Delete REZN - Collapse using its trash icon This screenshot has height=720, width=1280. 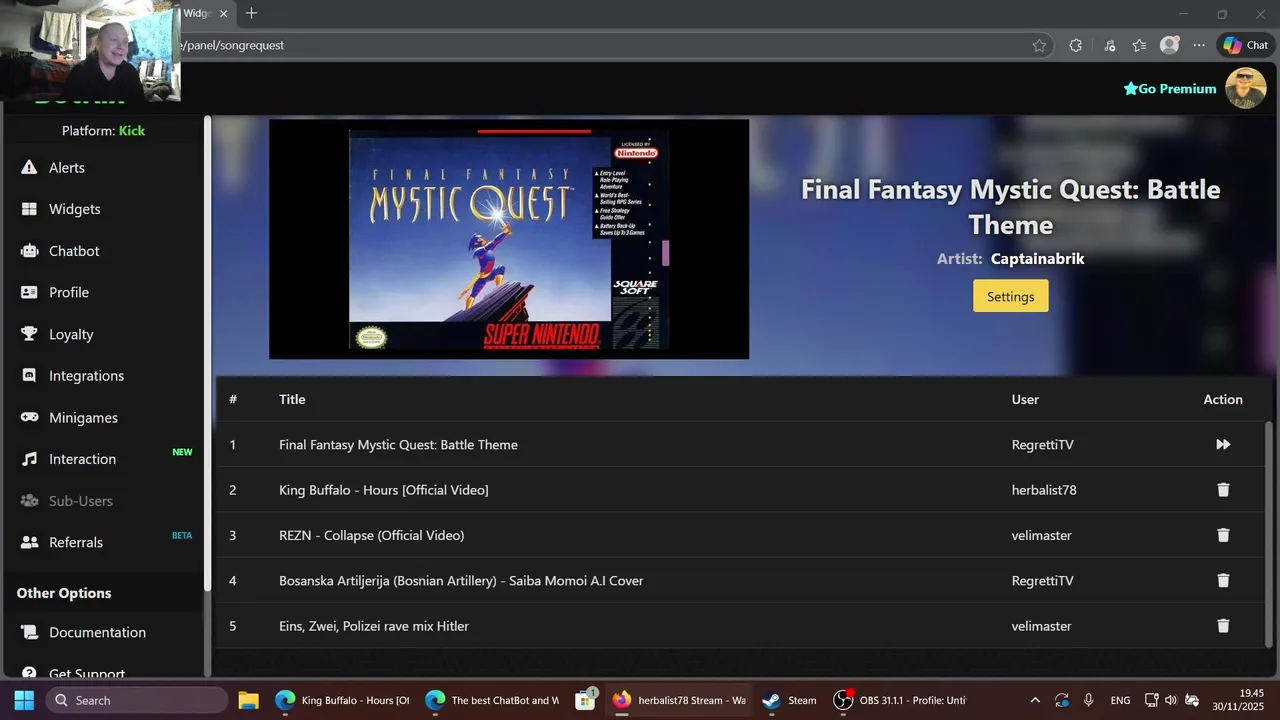tap(1223, 535)
